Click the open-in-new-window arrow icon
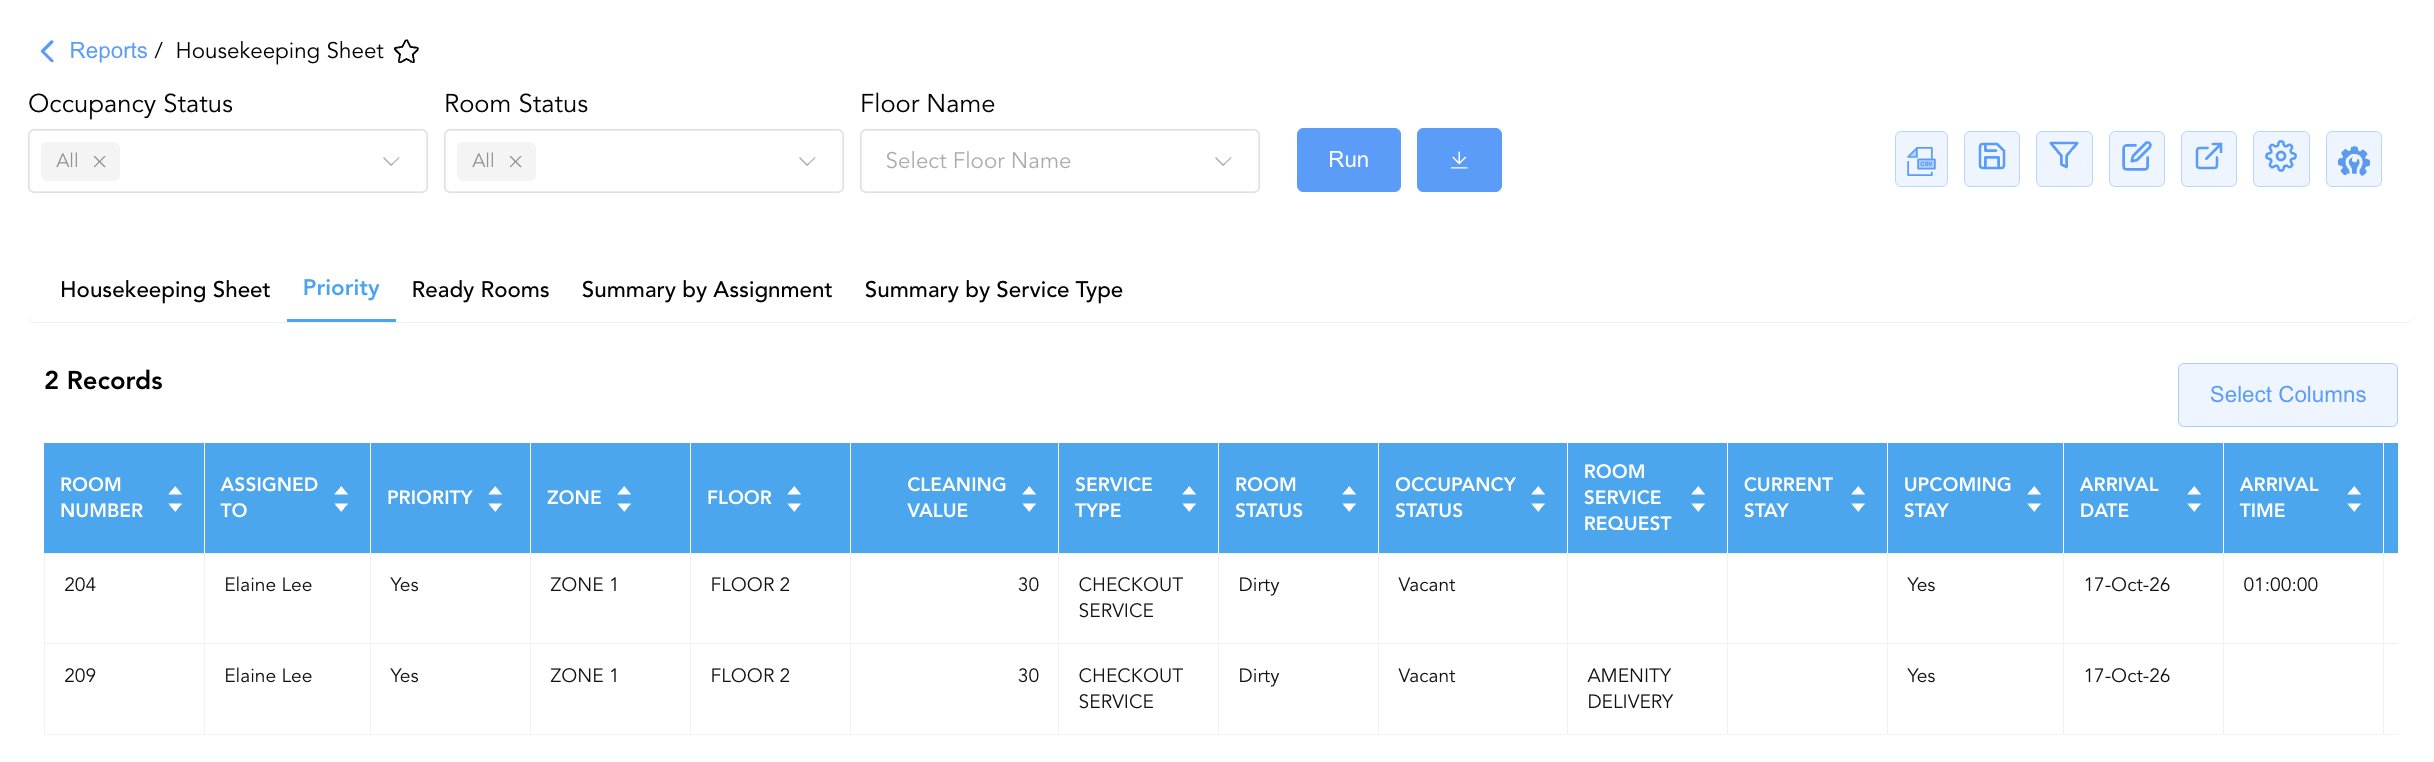Viewport: 2434px width, 762px height. coord(2209,159)
